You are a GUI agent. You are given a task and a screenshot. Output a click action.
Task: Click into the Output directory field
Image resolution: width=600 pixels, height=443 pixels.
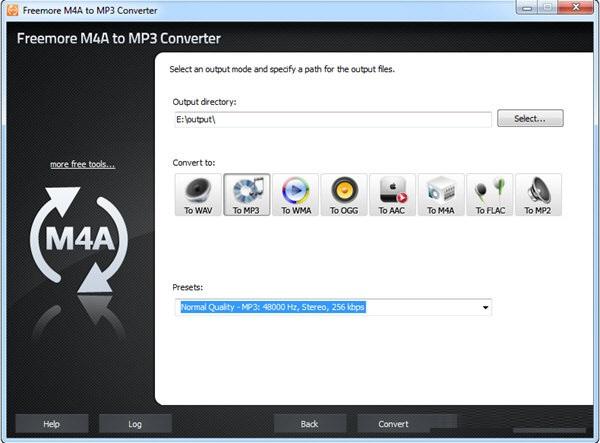(x=333, y=119)
